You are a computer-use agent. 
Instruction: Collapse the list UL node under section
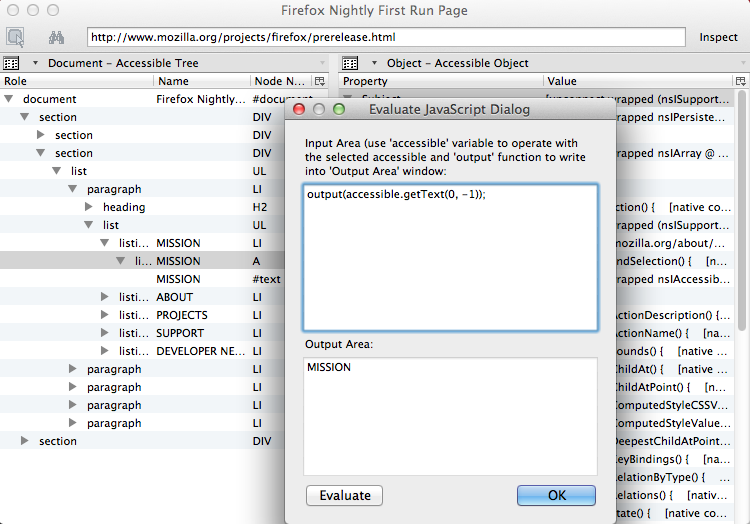click(x=56, y=171)
